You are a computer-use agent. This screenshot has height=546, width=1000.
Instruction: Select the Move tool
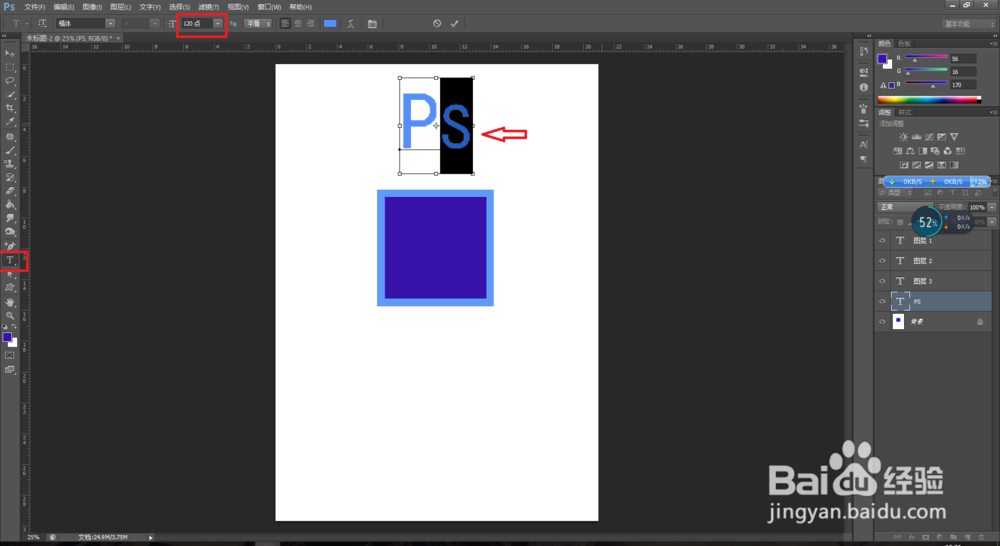click(10, 54)
